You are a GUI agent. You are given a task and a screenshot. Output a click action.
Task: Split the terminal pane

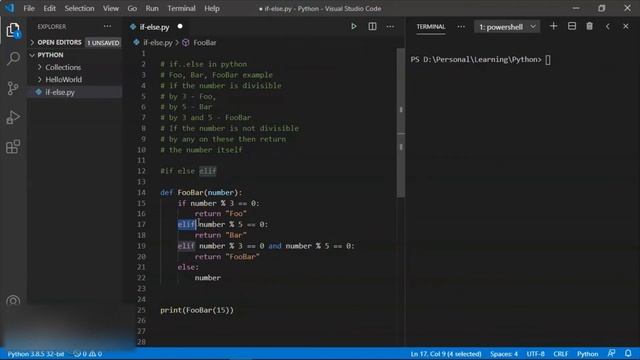coord(572,27)
